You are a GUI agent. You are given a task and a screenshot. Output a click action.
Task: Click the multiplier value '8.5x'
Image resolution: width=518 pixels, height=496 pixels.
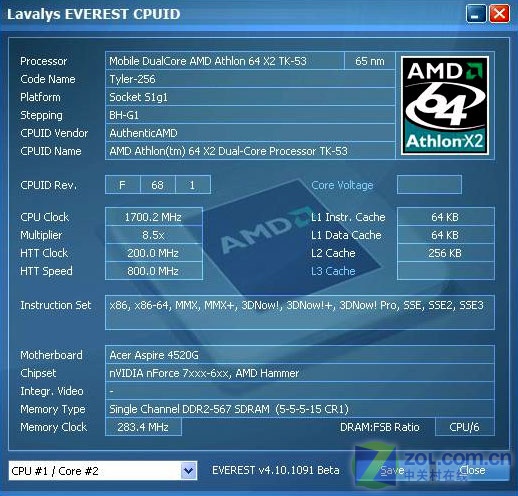pyautogui.click(x=153, y=235)
